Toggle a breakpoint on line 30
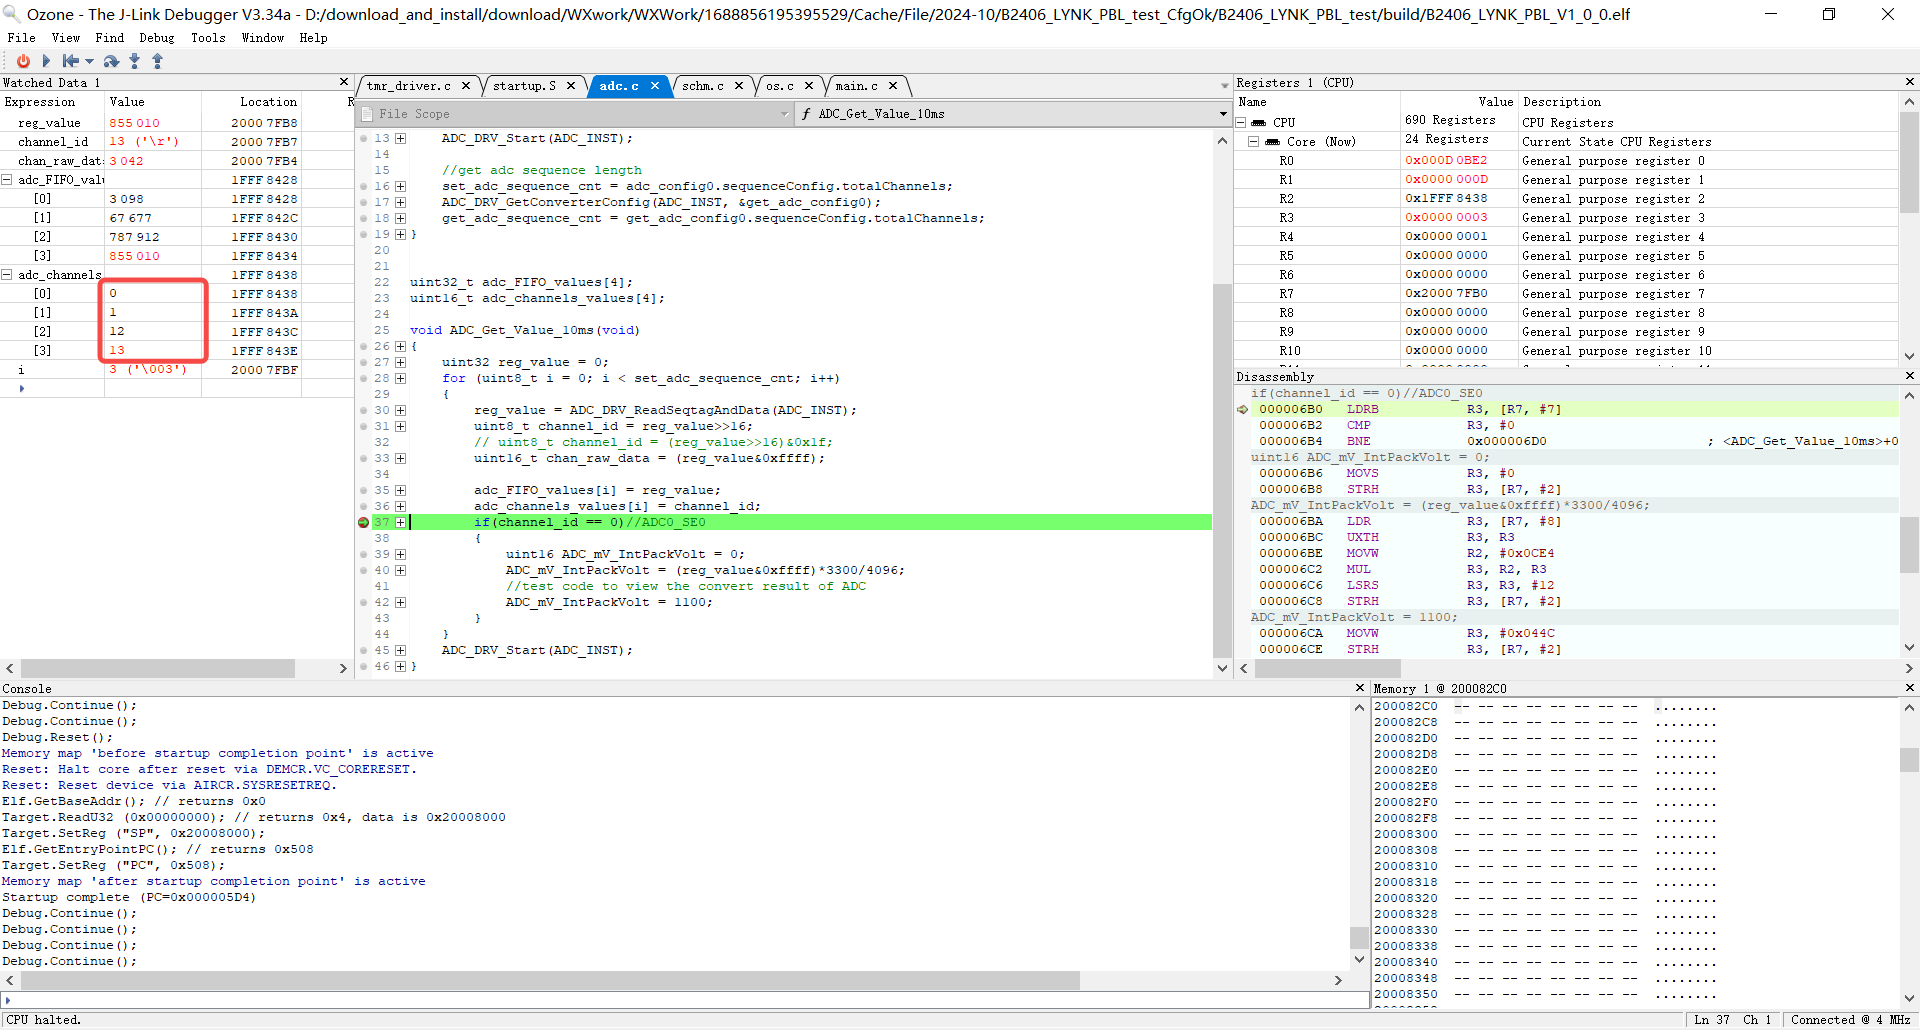 364,410
